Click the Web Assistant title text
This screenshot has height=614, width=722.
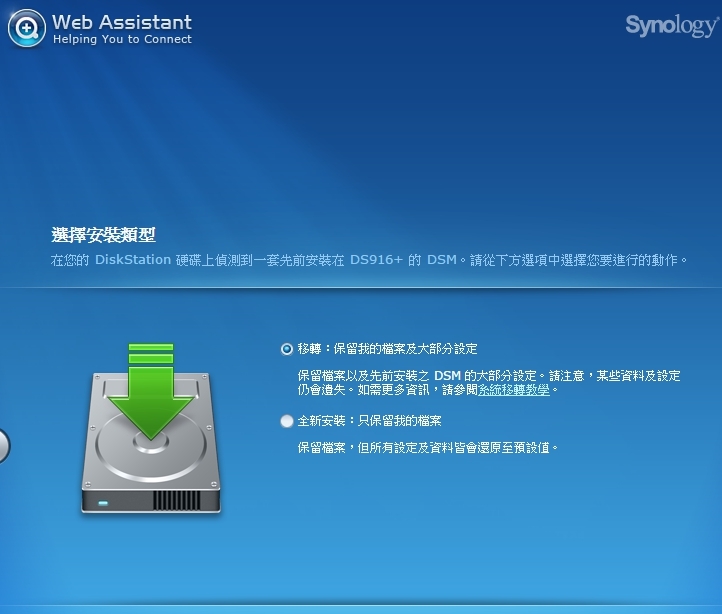coord(122,22)
